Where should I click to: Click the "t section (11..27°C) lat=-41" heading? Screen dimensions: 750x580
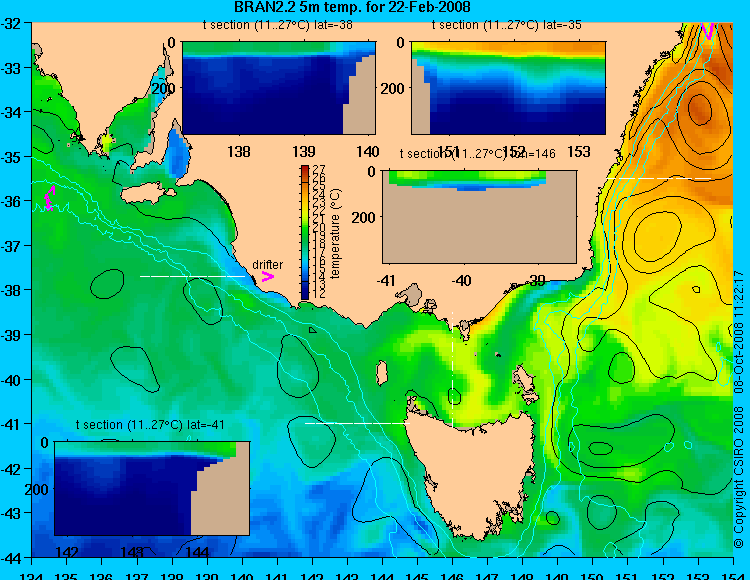[150, 425]
